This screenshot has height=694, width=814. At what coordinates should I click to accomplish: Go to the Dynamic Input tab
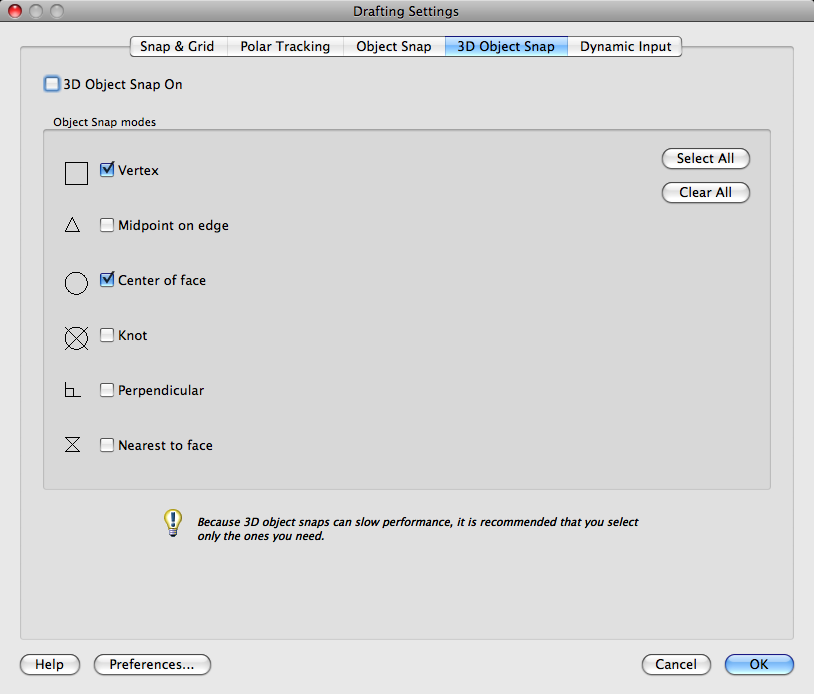[625, 47]
